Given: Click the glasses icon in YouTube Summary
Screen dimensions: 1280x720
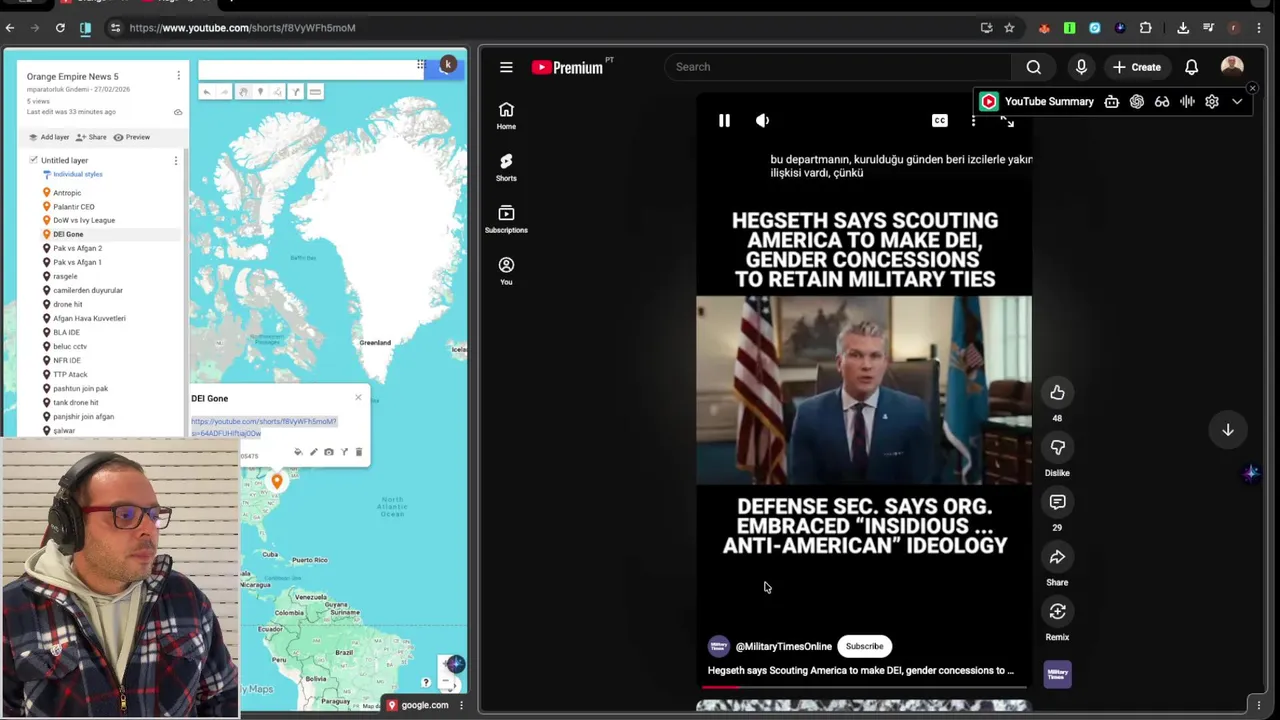Looking at the screenshot, I should pyautogui.click(x=1161, y=101).
